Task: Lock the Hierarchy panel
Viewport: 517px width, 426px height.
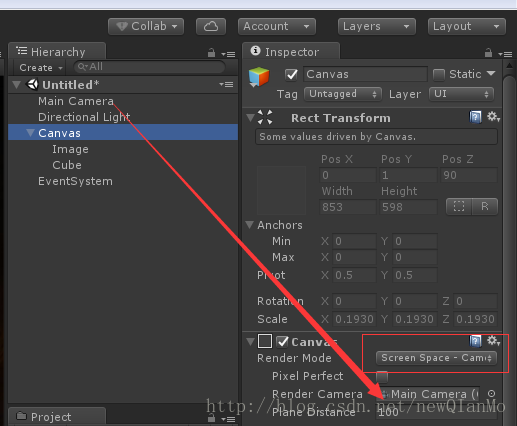Action: click(x=211, y=53)
